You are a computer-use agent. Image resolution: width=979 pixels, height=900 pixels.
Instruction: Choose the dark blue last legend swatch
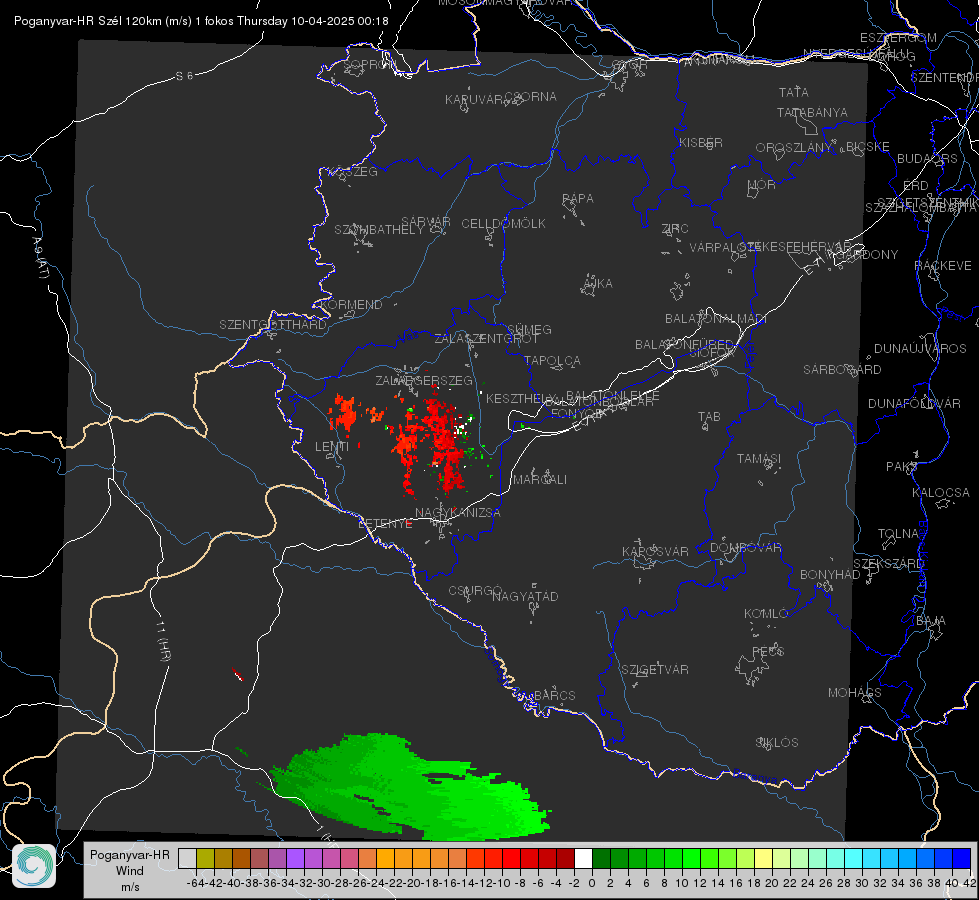pos(962,858)
